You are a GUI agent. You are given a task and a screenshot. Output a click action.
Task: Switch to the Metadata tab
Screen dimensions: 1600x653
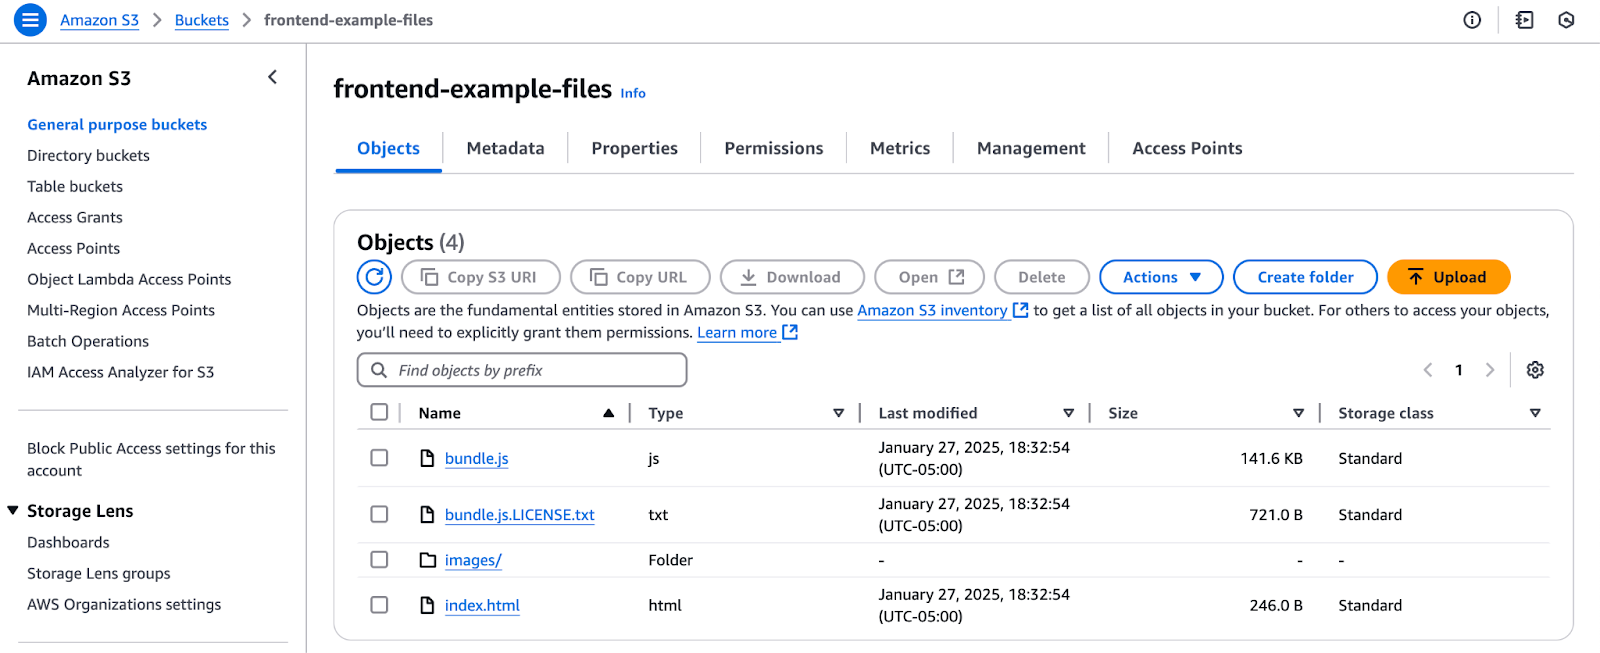coord(505,148)
